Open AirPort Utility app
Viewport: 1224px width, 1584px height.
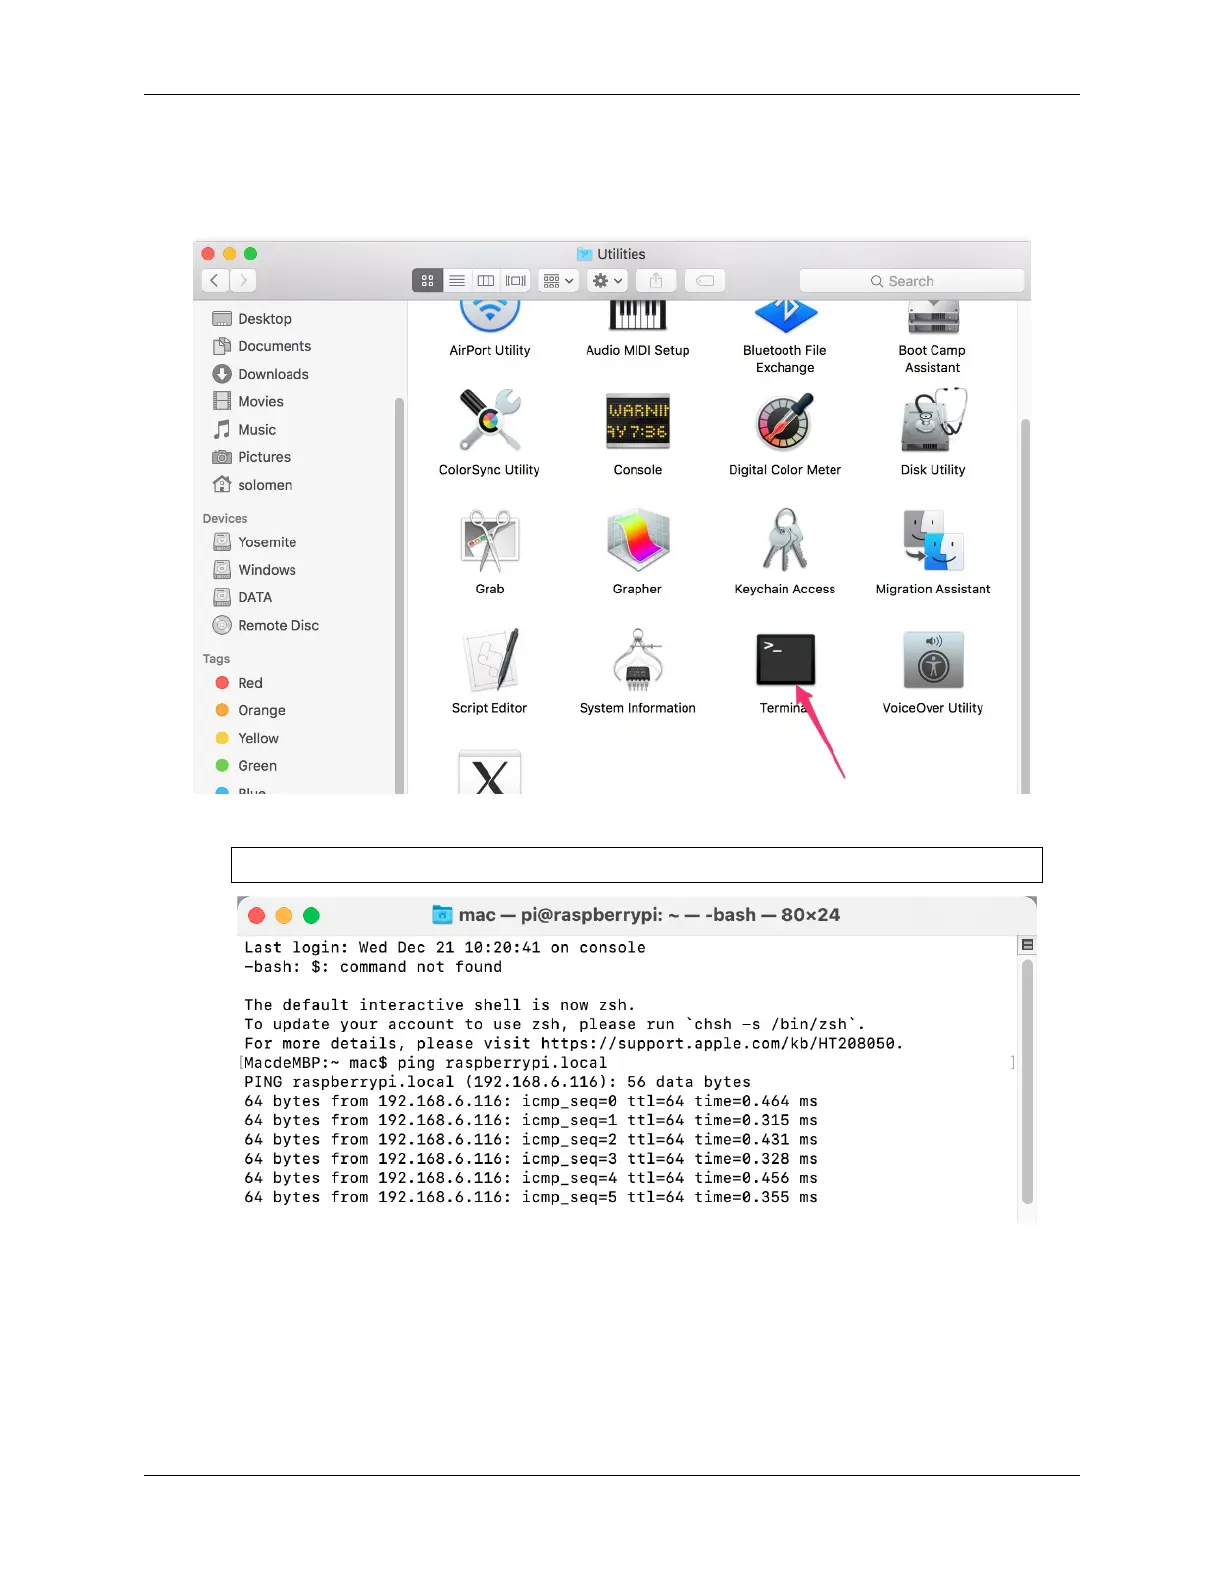[x=490, y=318]
